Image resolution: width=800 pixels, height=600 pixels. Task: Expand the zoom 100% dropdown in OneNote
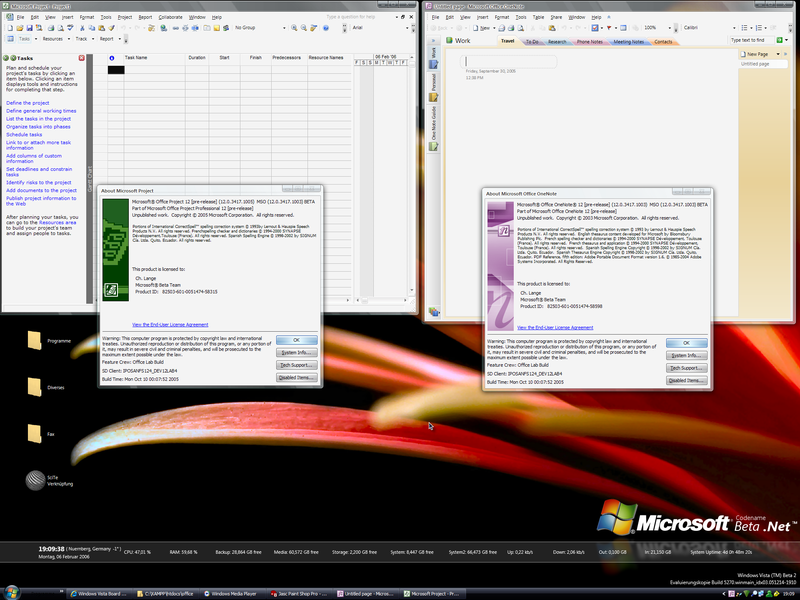point(669,28)
